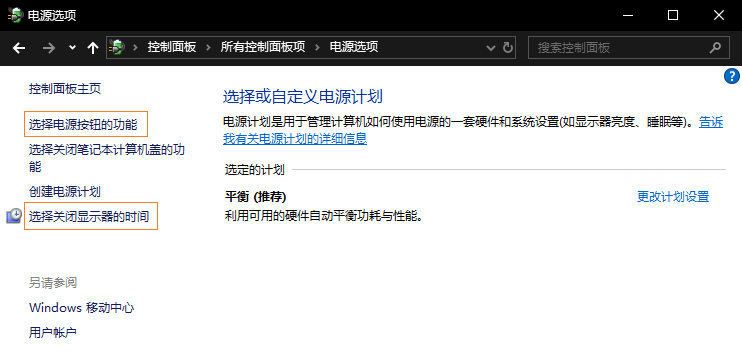Expand chevron after 控制面板 breadcrumb
Image resolution: width=742 pixels, height=361 pixels.
click(x=208, y=47)
